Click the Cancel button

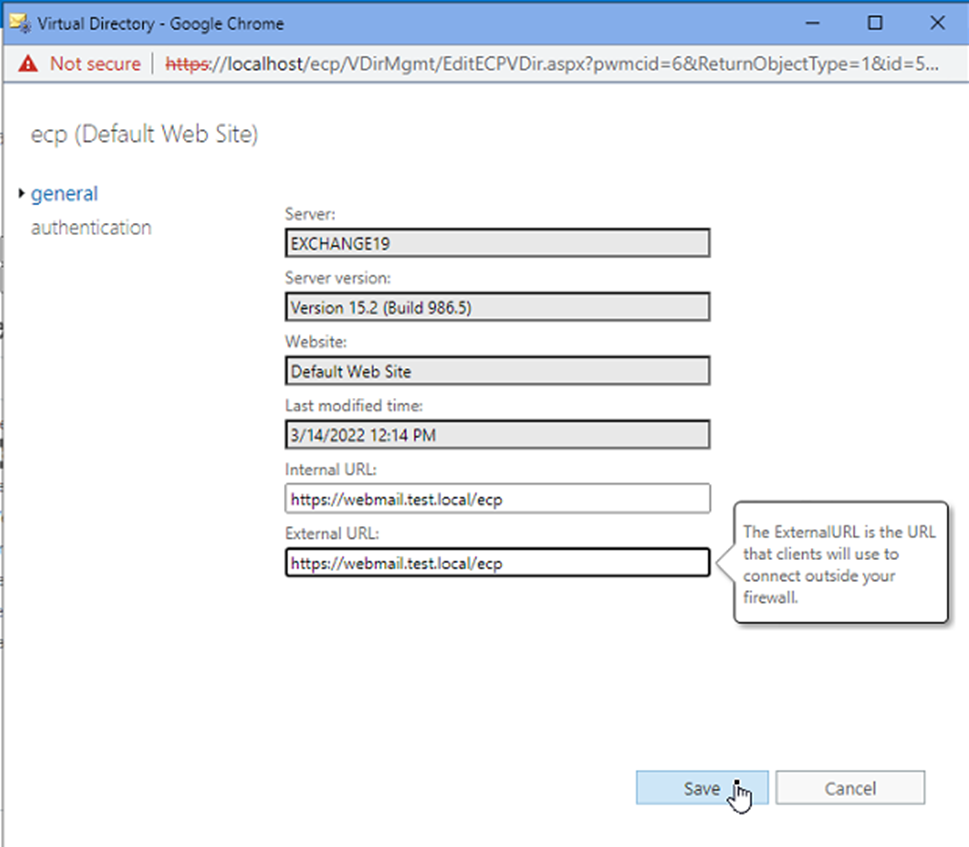(850, 788)
